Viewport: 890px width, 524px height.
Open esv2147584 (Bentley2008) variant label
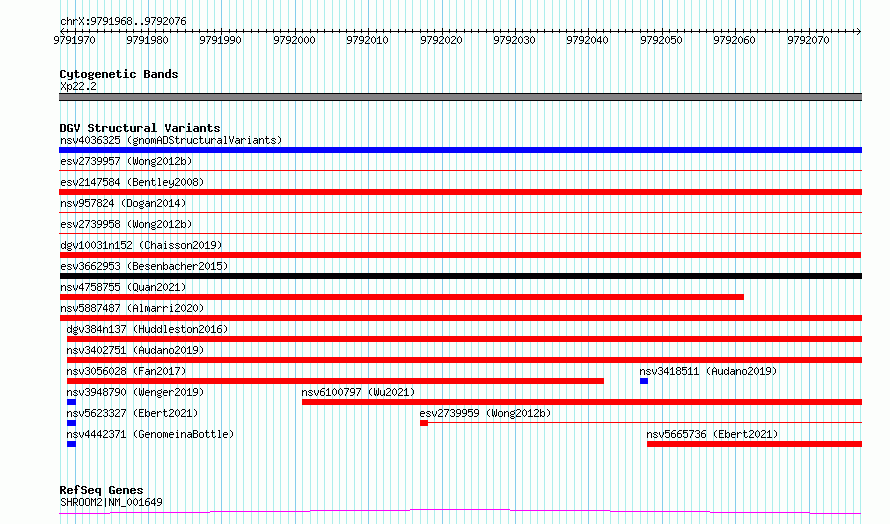[132, 182]
